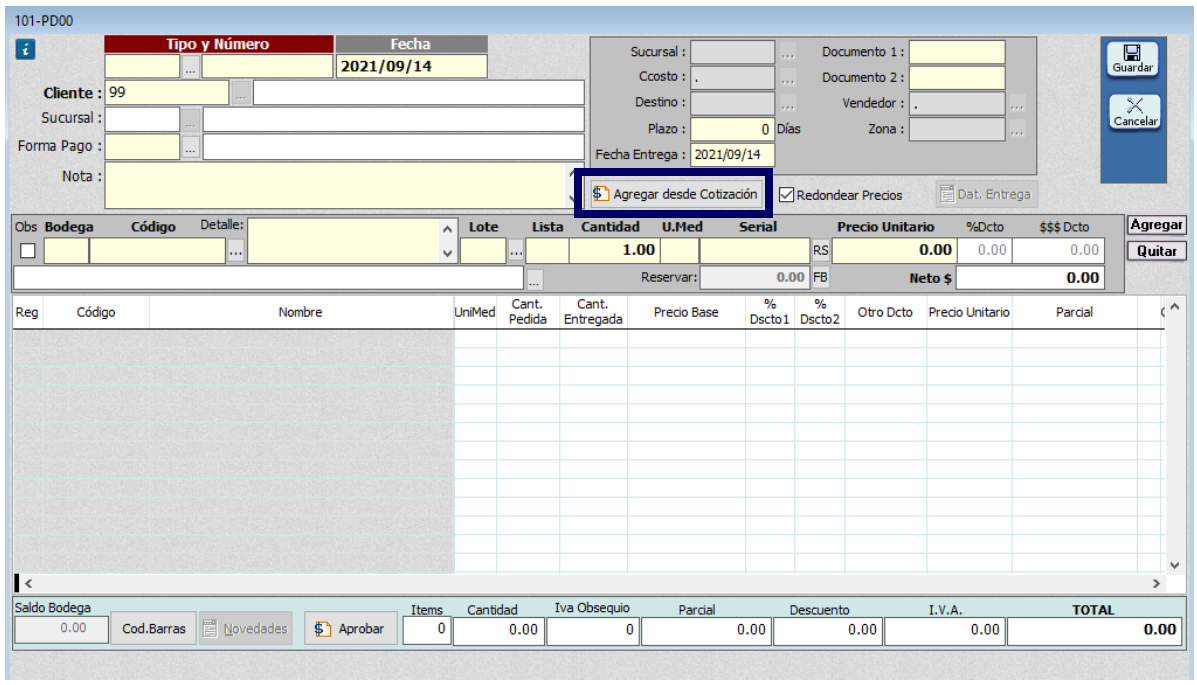Click Detalle scroll up arrow
Viewport: 1197px width, 685px height.
pyautogui.click(x=448, y=228)
